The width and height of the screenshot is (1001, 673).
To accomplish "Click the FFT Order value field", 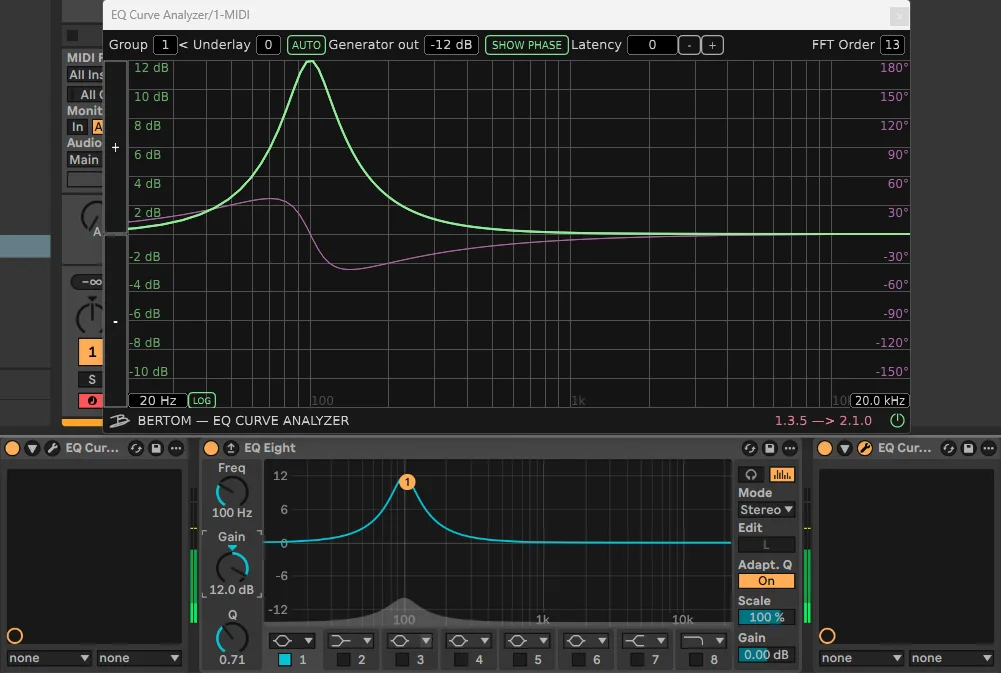I will [891, 45].
